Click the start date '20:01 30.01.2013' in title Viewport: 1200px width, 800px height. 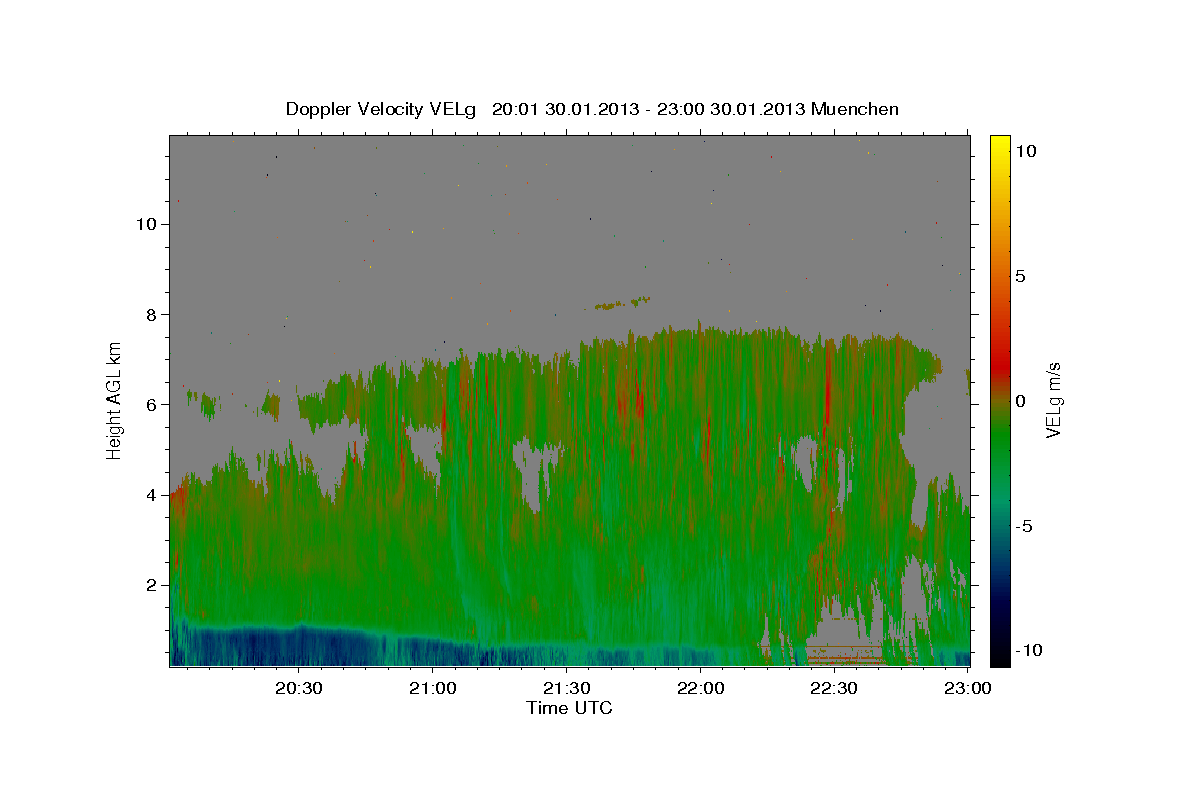click(564, 109)
